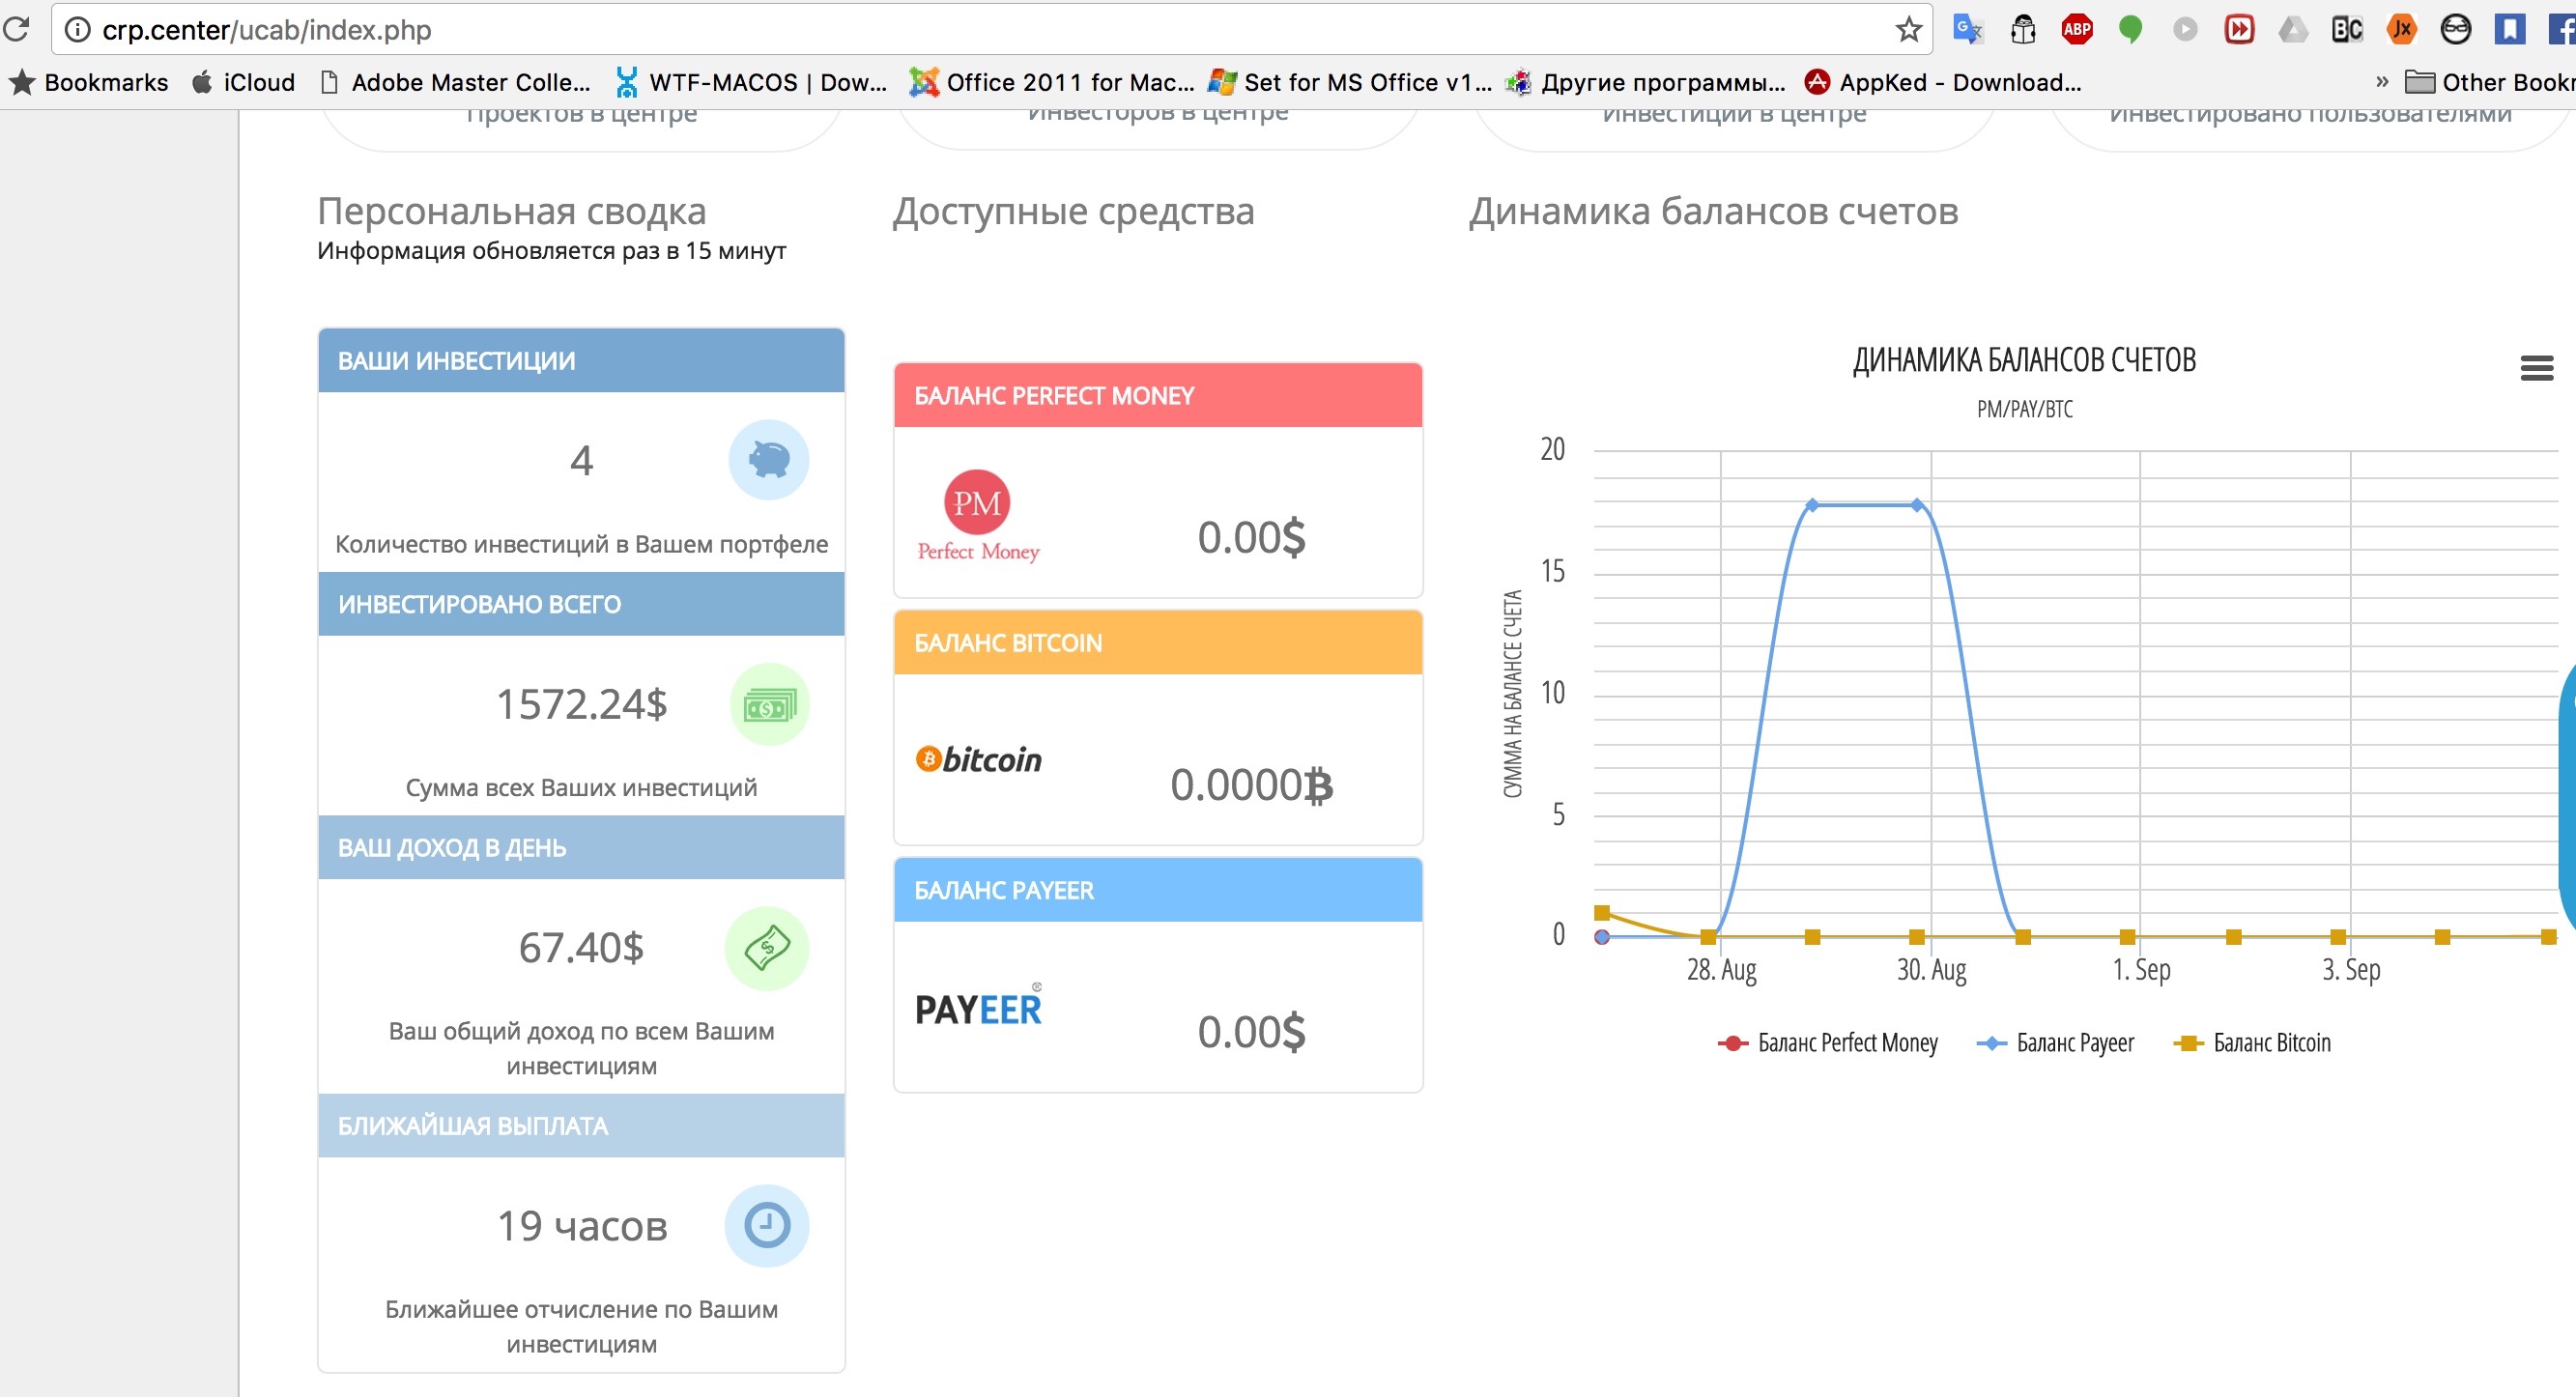Click the green cash total invested icon
Viewport: 2576px width, 1397px height.
(768, 706)
